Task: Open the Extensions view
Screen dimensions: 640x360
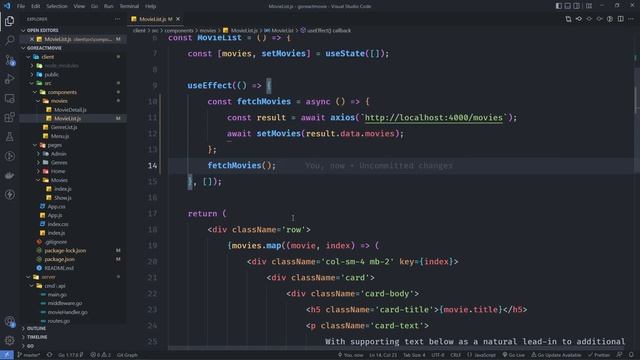Action: 9,118
